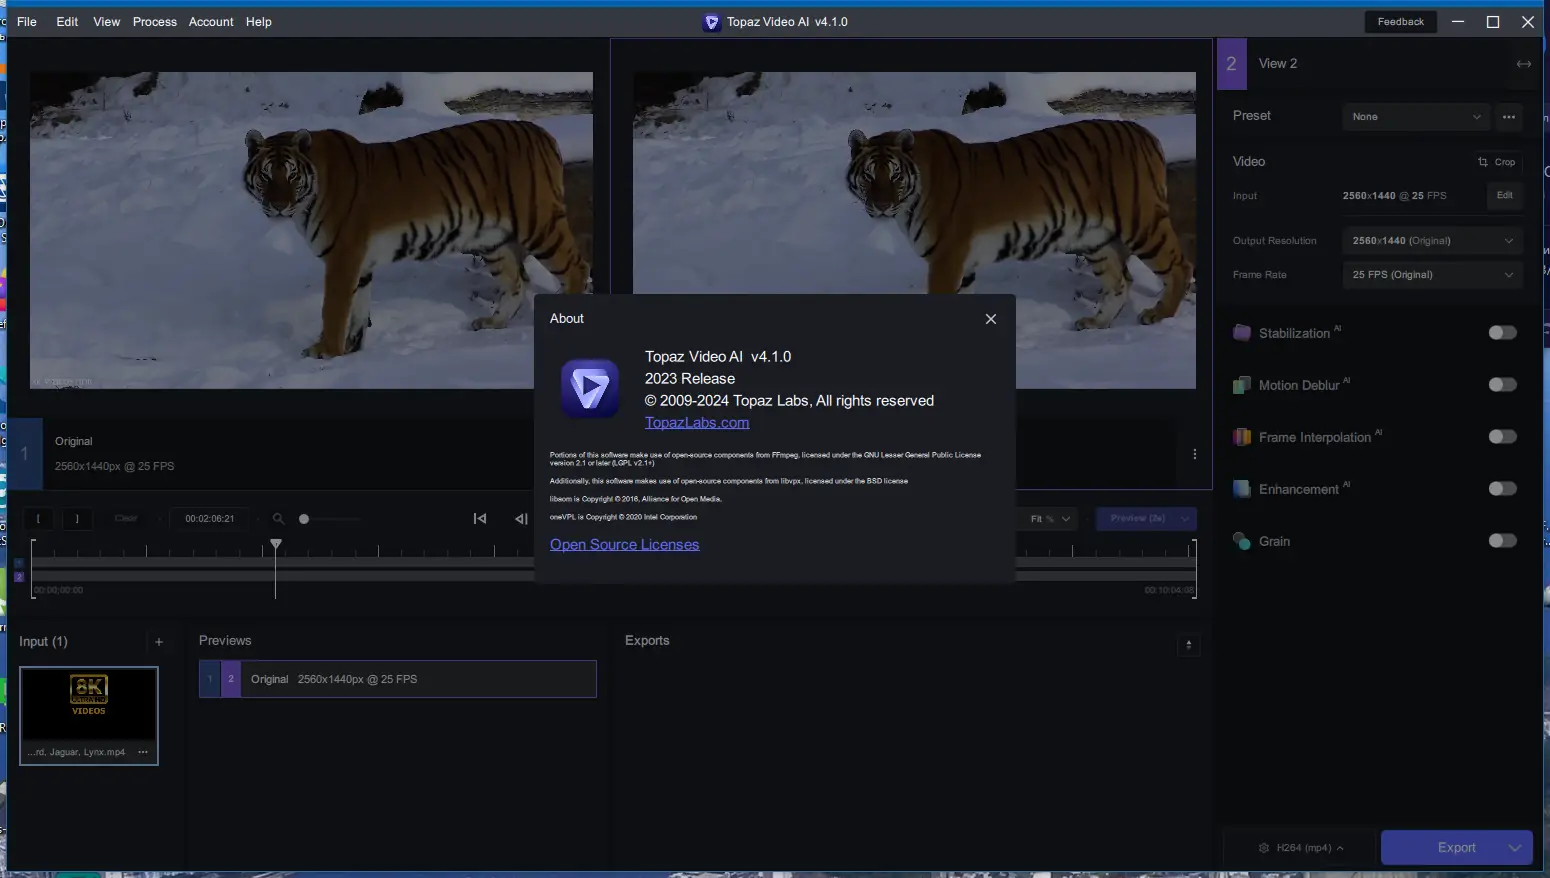
Task: Open the preset options three-dot menu
Action: tap(1509, 117)
